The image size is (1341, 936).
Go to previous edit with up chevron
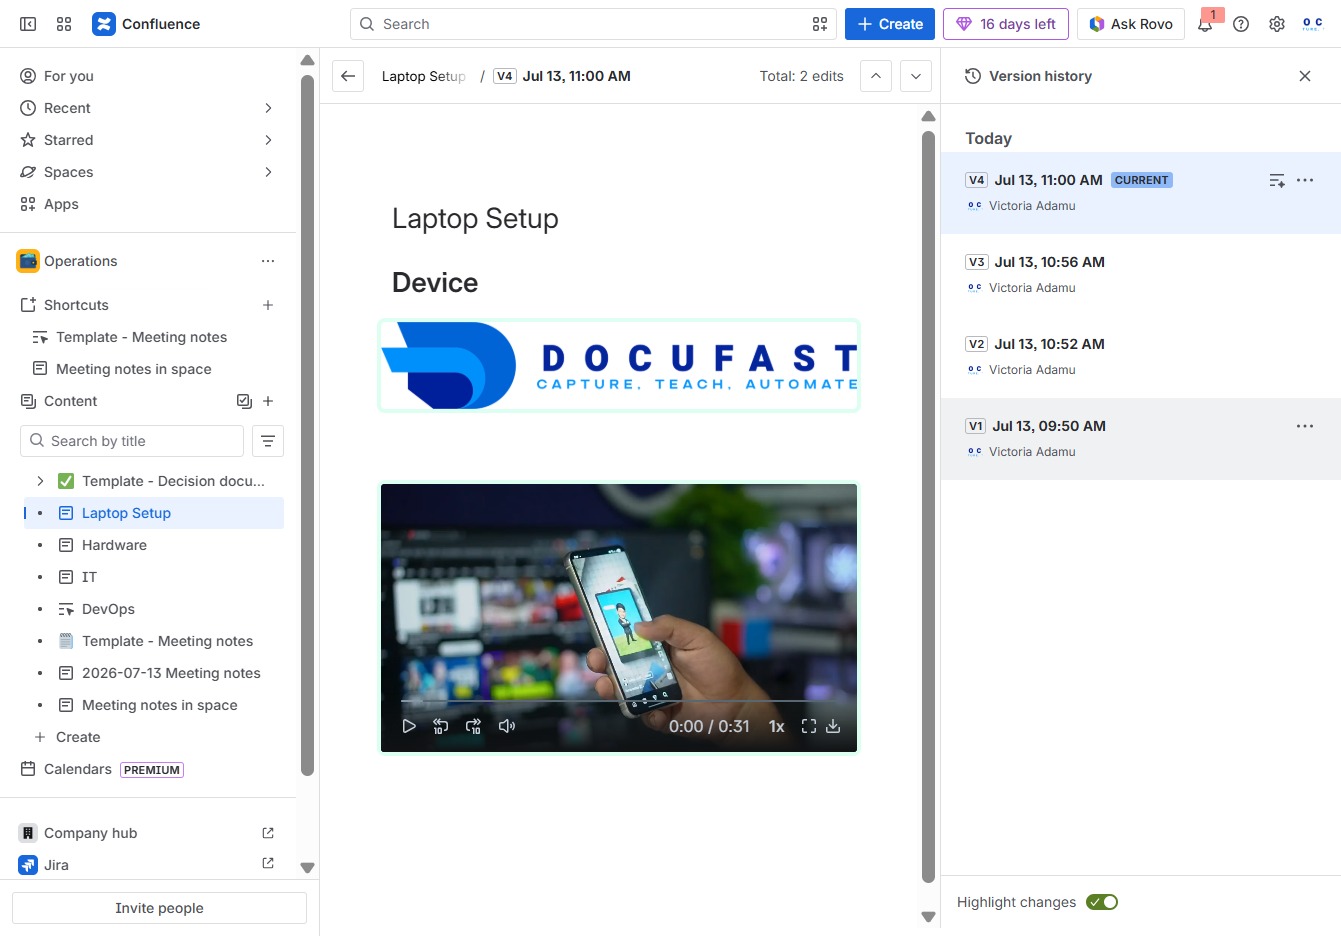click(876, 76)
